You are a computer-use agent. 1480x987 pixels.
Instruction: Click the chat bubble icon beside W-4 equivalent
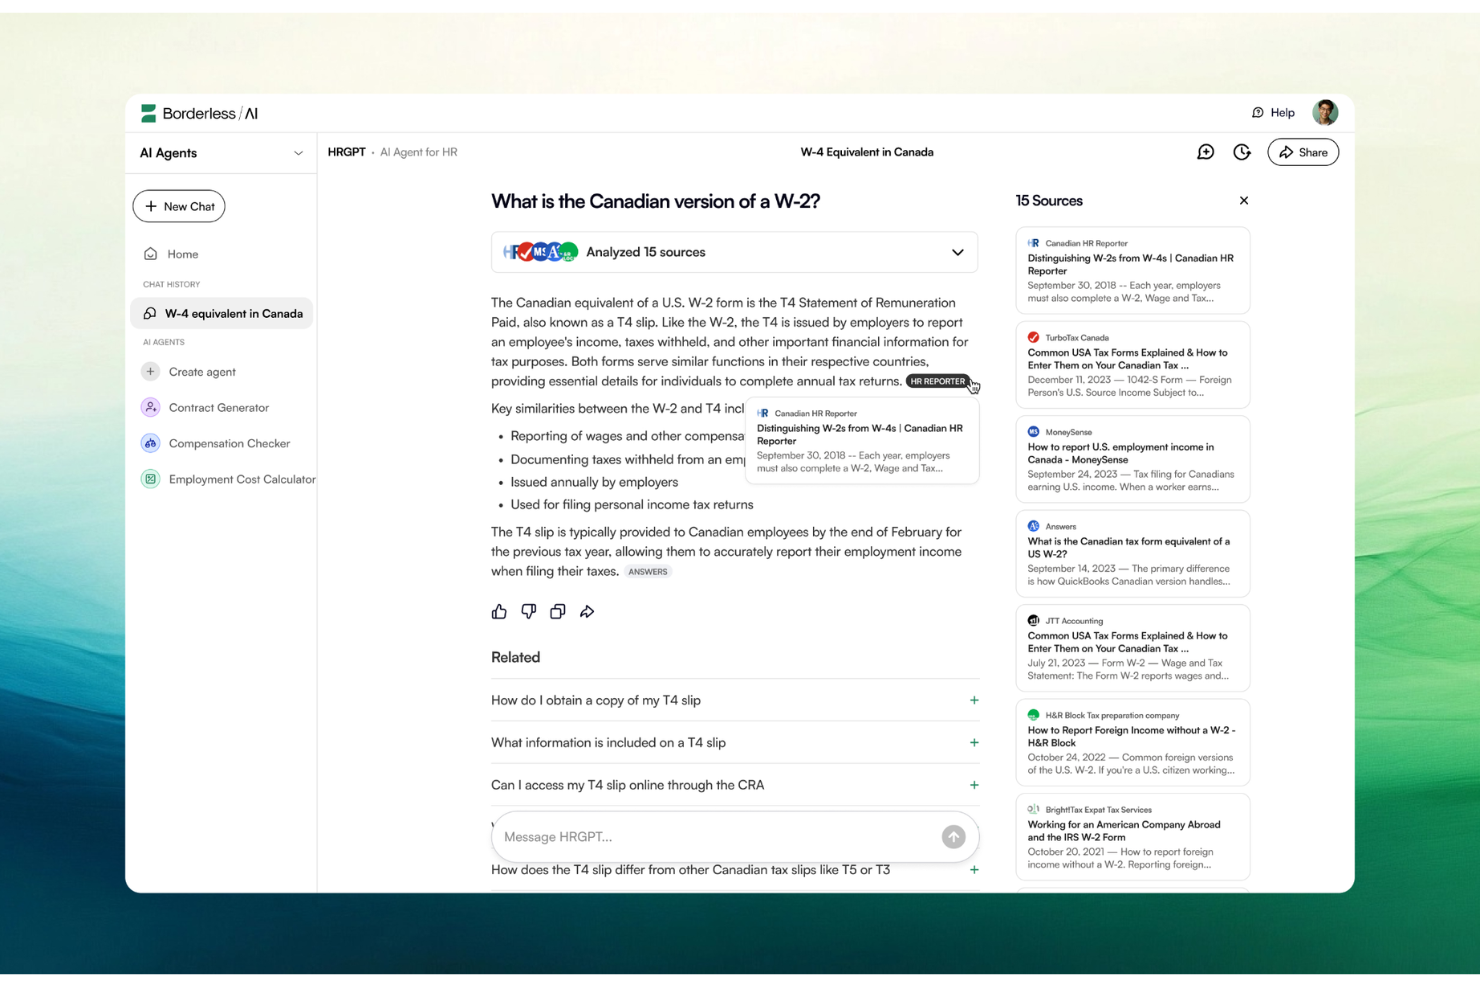(150, 313)
